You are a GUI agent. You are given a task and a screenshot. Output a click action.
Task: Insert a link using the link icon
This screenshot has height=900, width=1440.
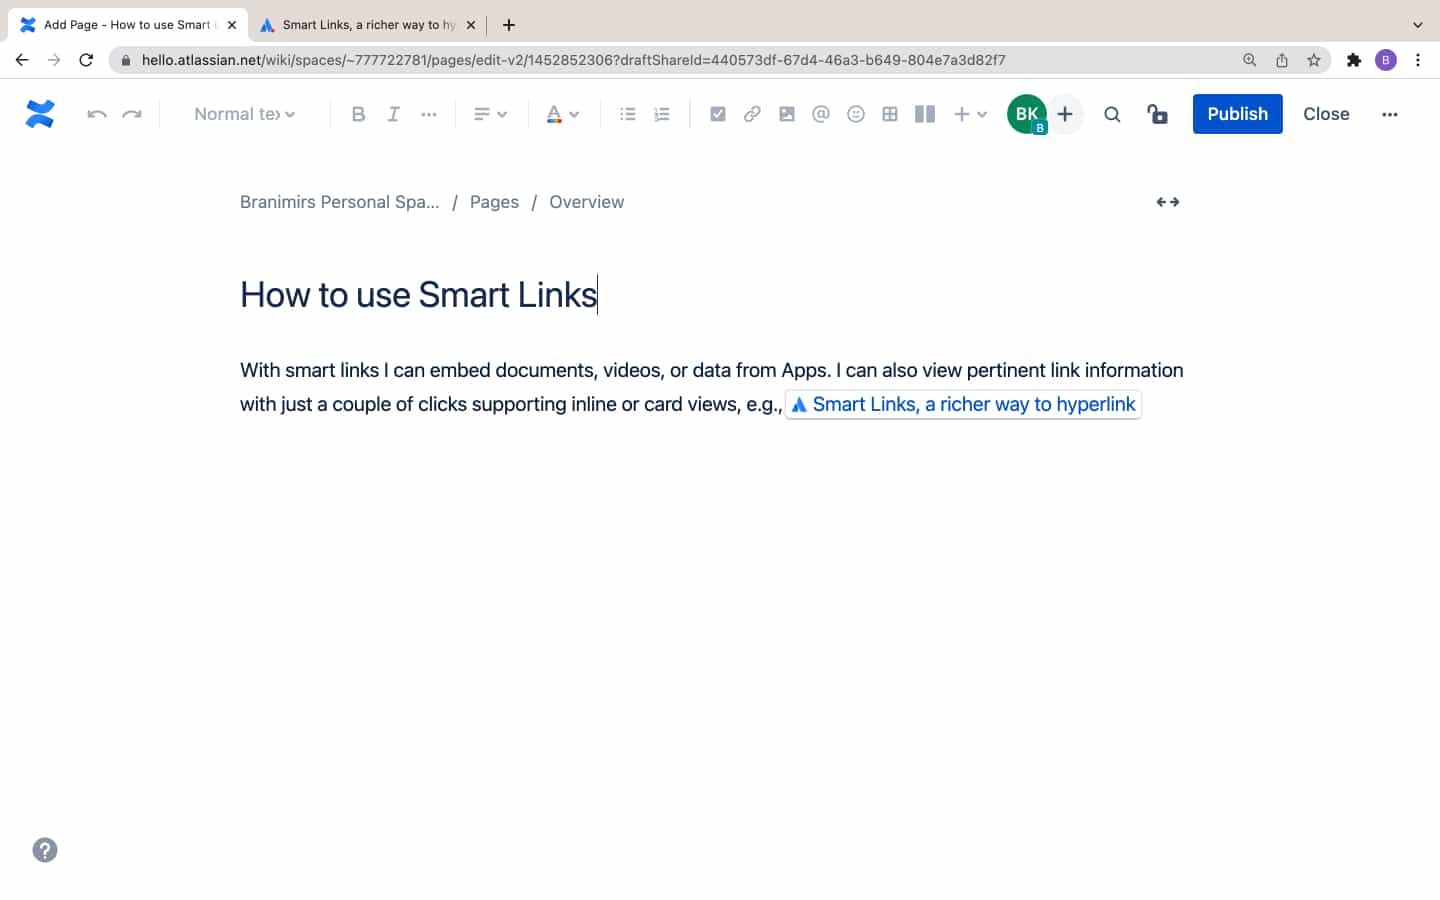pos(752,114)
